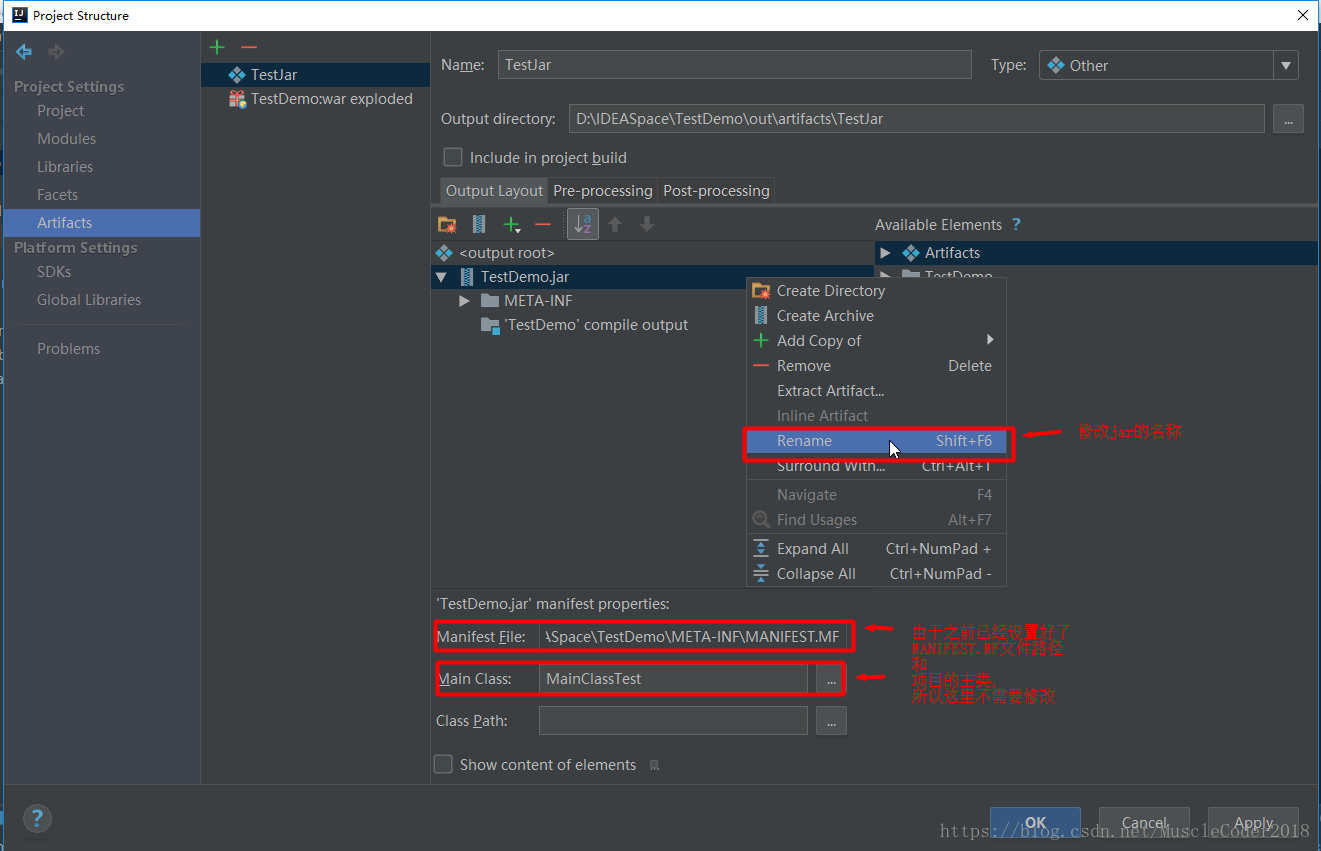The image size is (1321, 851).
Task: Browse for the Main Class
Action: click(830, 679)
